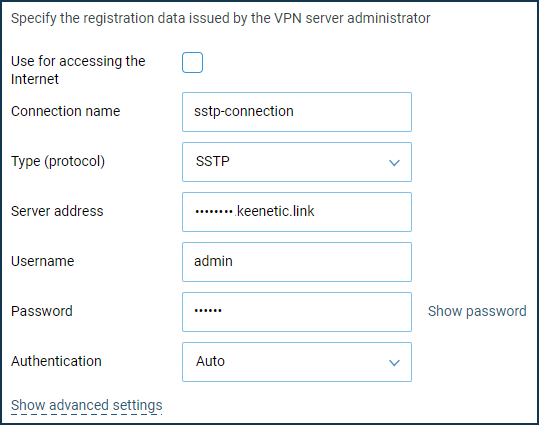Click the masked dots in the Server address
Viewport: 539px width, 425px height.
pyautogui.click(x=214, y=211)
